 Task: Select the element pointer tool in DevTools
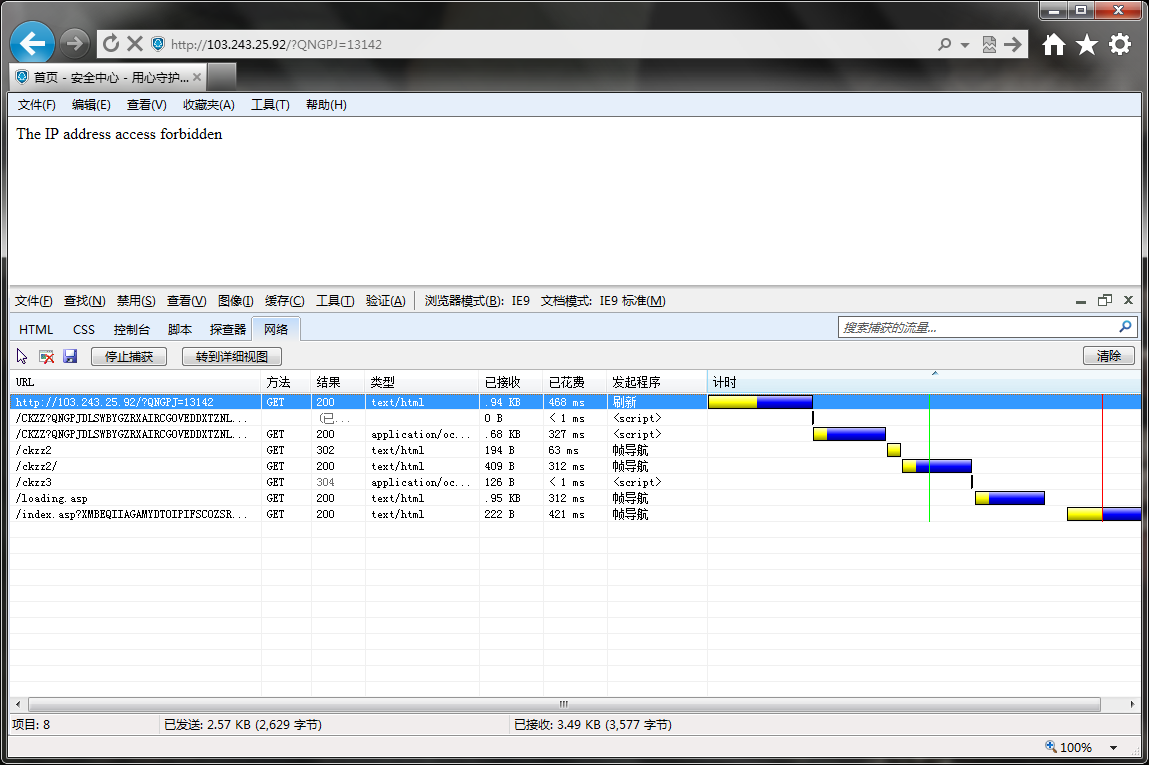pos(22,356)
